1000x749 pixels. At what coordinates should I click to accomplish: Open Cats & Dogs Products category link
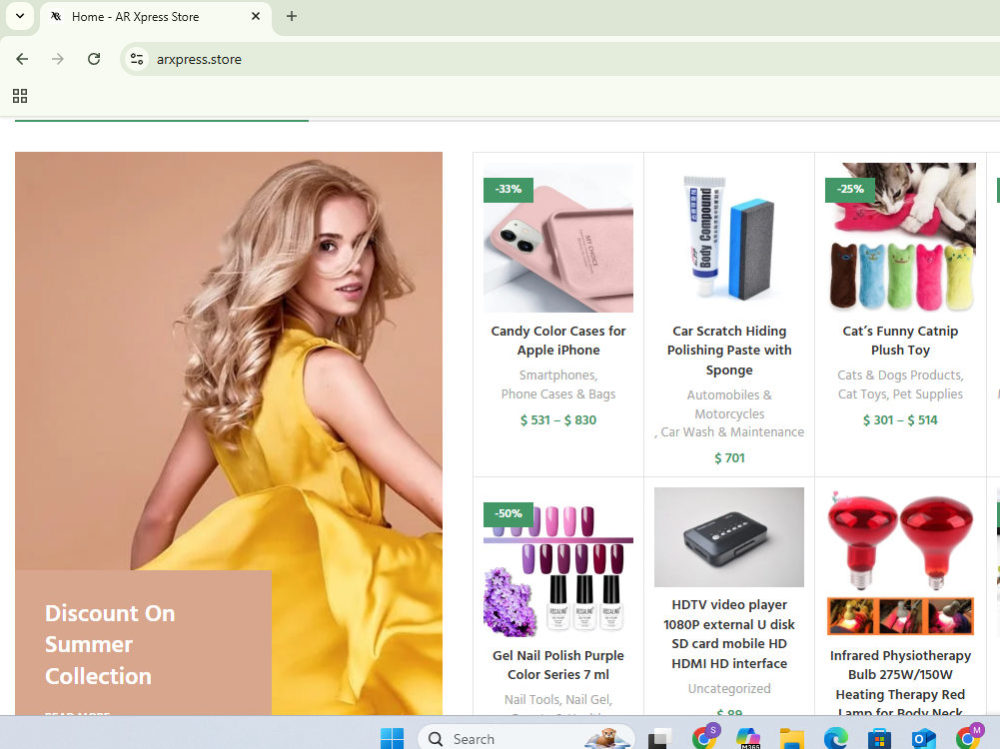pyautogui.click(x=899, y=375)
